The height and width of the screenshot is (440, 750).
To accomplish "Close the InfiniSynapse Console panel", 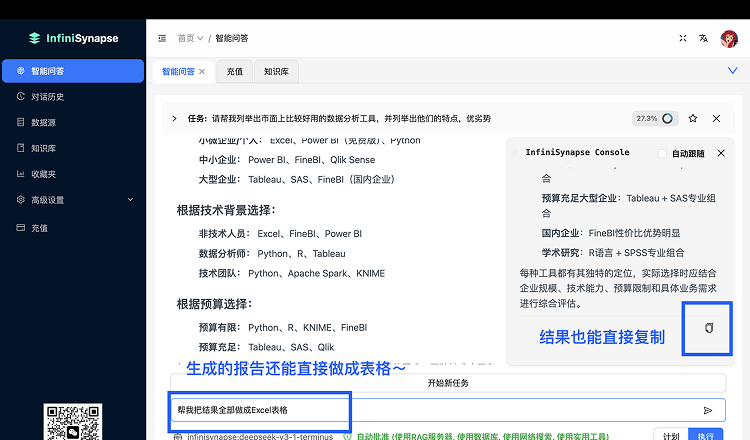I will [721, 153].
